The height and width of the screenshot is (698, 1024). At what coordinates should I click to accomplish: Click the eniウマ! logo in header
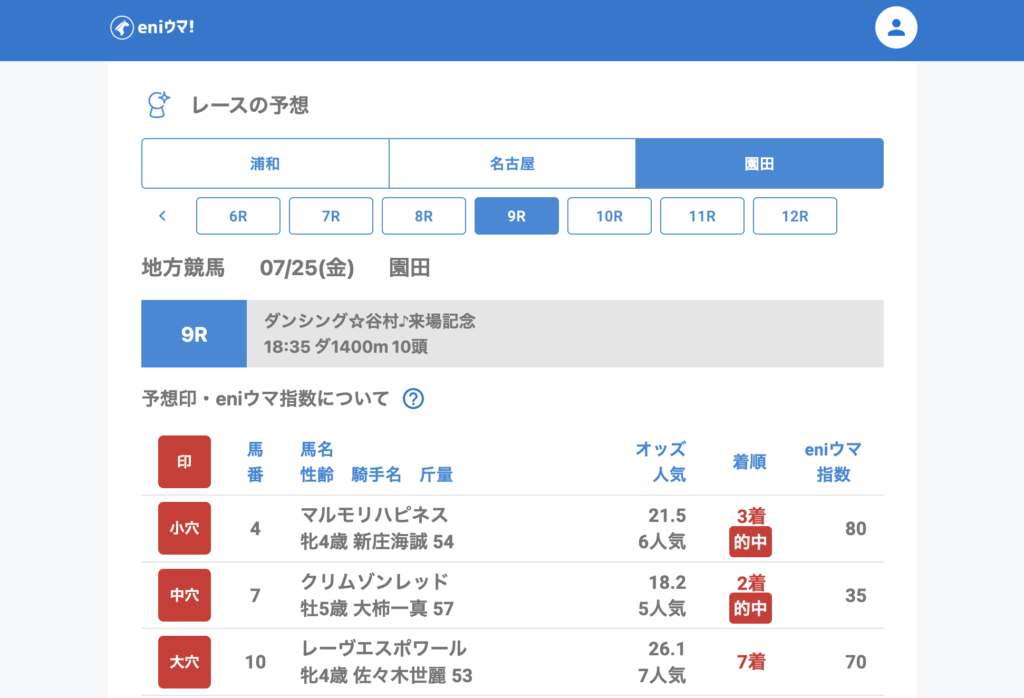(152, 27)
